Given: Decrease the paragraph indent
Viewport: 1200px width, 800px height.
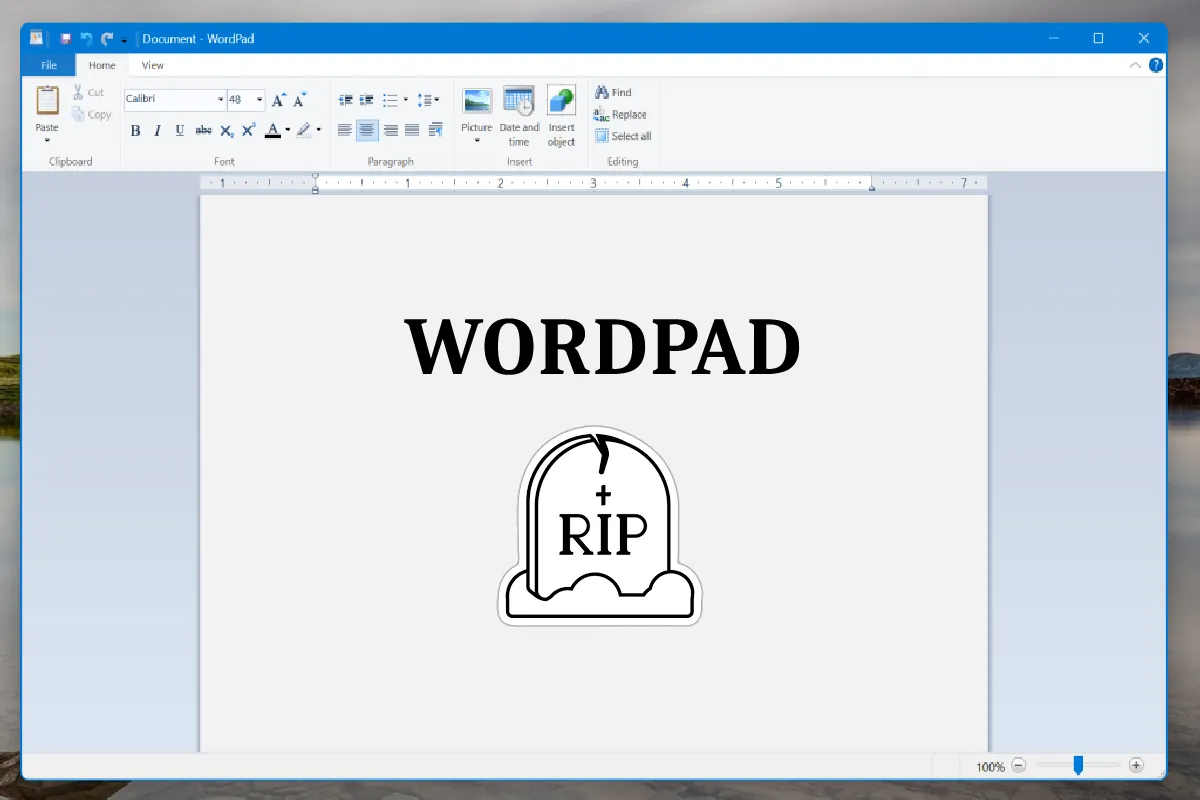Looking at the screenshot, I should (x=346, y=100).
